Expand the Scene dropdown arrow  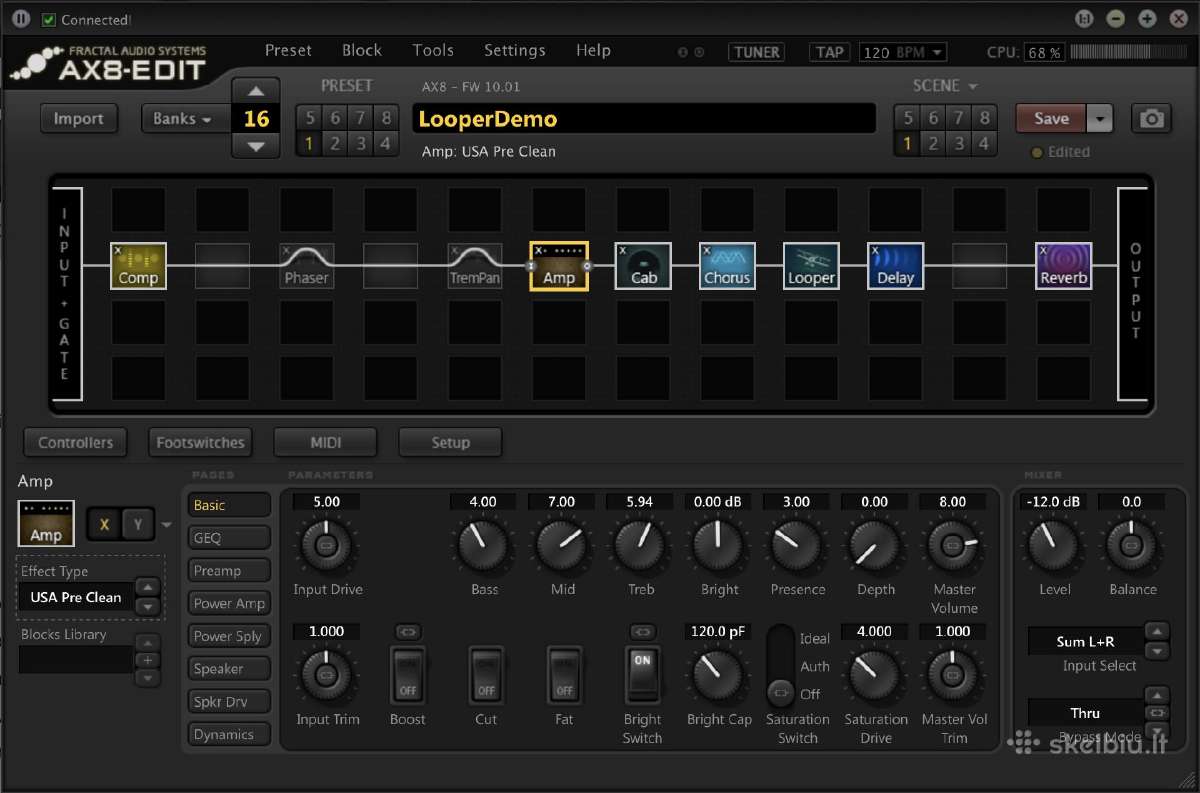click(972, 87)
